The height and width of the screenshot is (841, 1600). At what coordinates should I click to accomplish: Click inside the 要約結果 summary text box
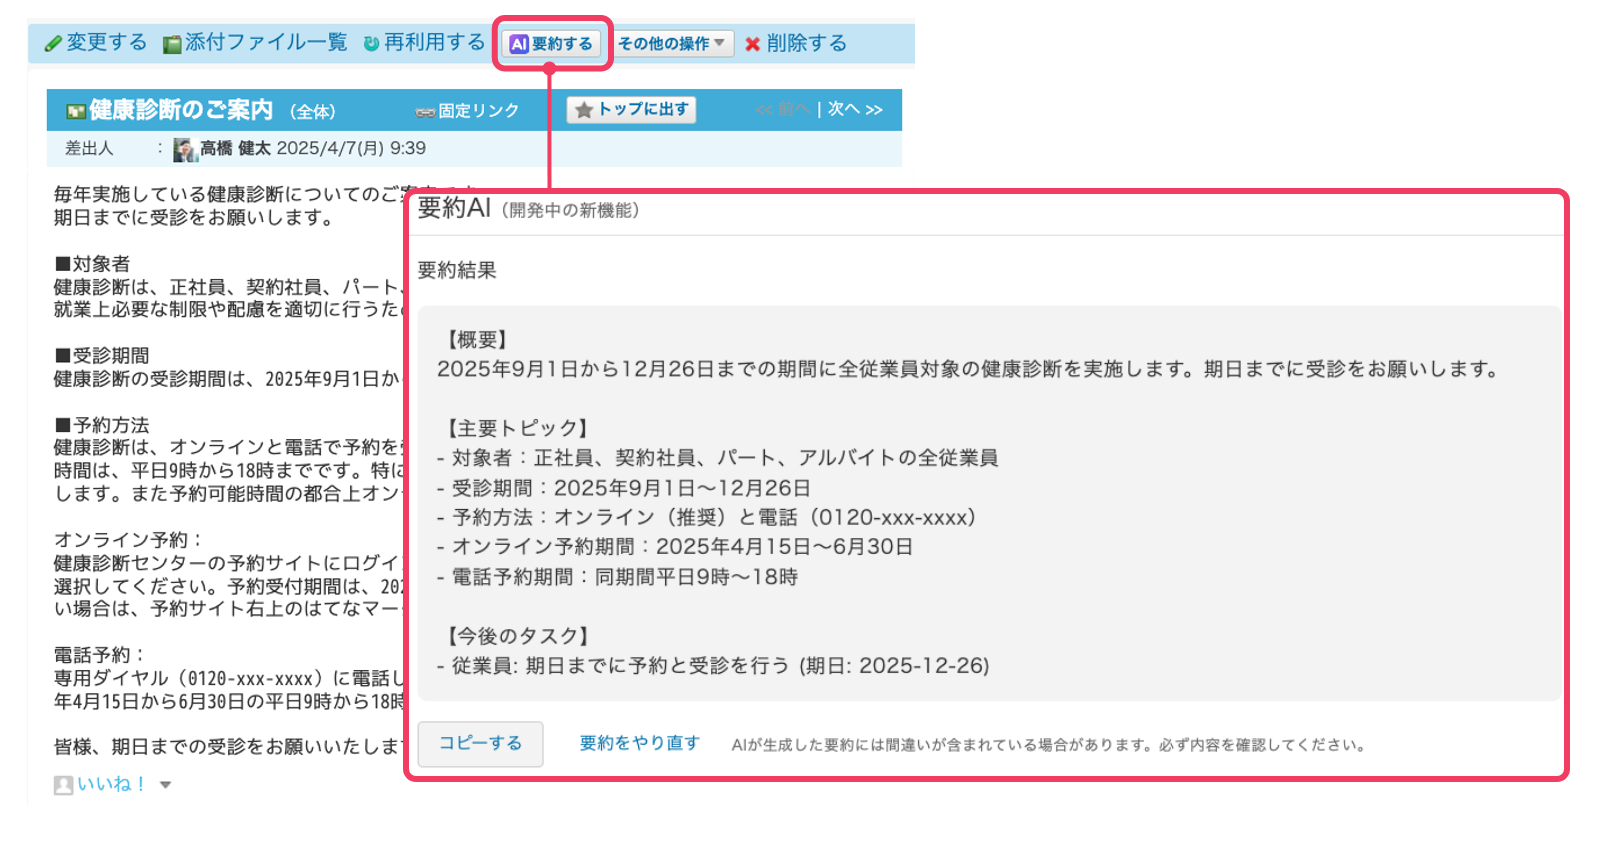pyautogui.click(x=988, y=502)
